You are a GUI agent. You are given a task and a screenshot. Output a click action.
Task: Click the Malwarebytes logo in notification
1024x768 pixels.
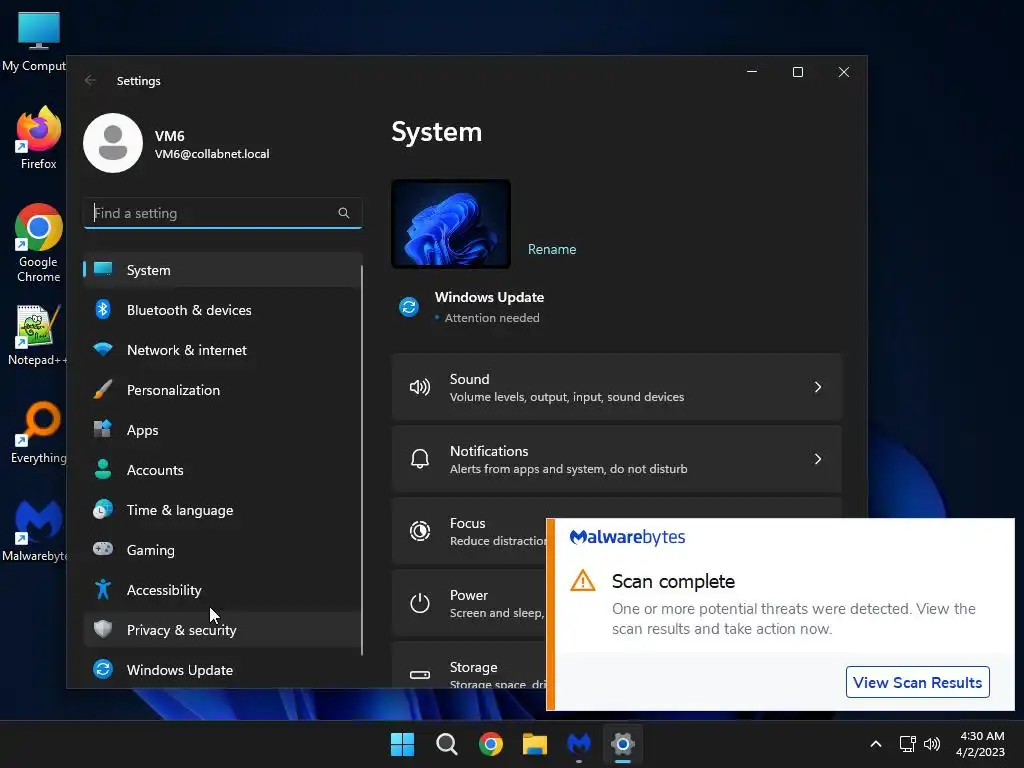pos(628,537)
